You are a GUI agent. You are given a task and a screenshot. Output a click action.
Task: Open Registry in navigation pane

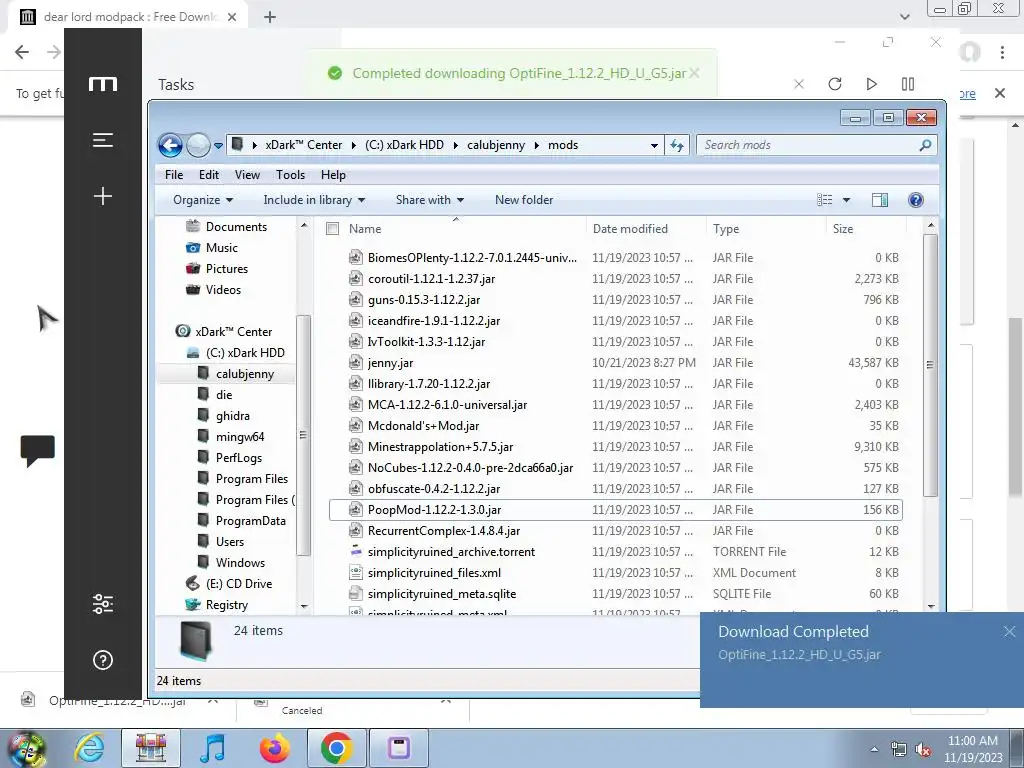pos(226,605)
